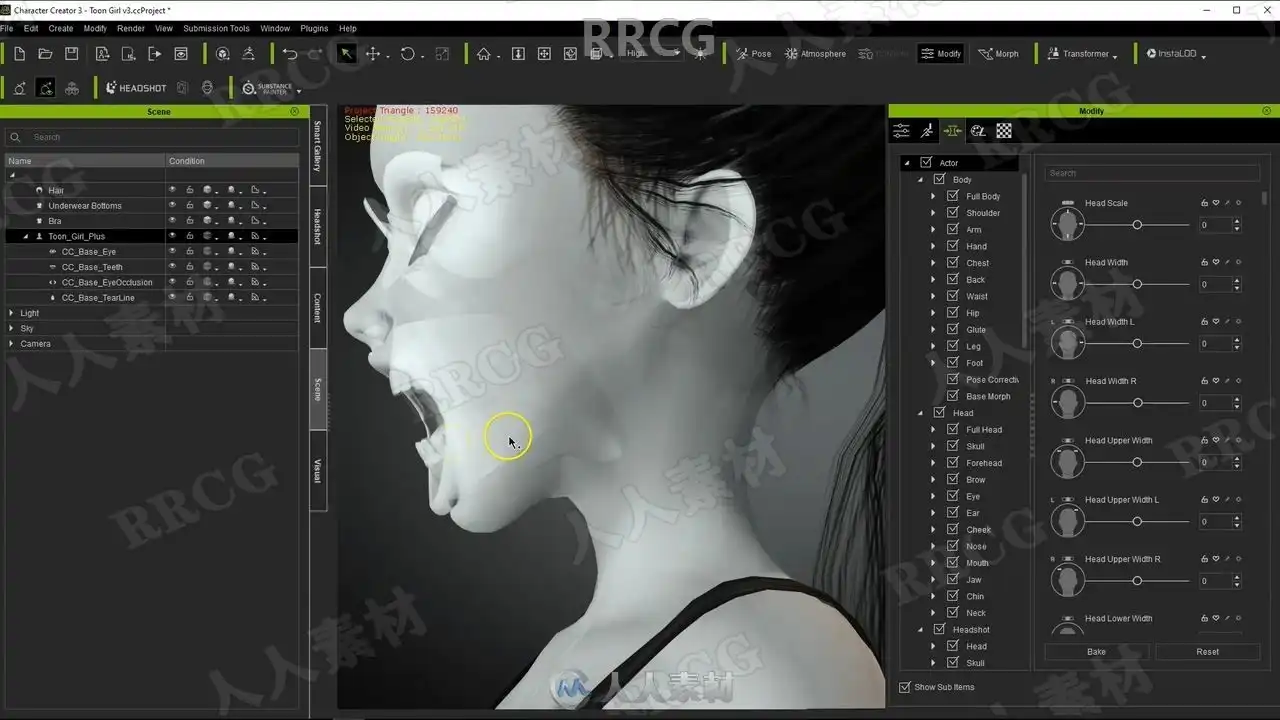
Task: Select the Full Head tree item
Action: tap(984, 430)
